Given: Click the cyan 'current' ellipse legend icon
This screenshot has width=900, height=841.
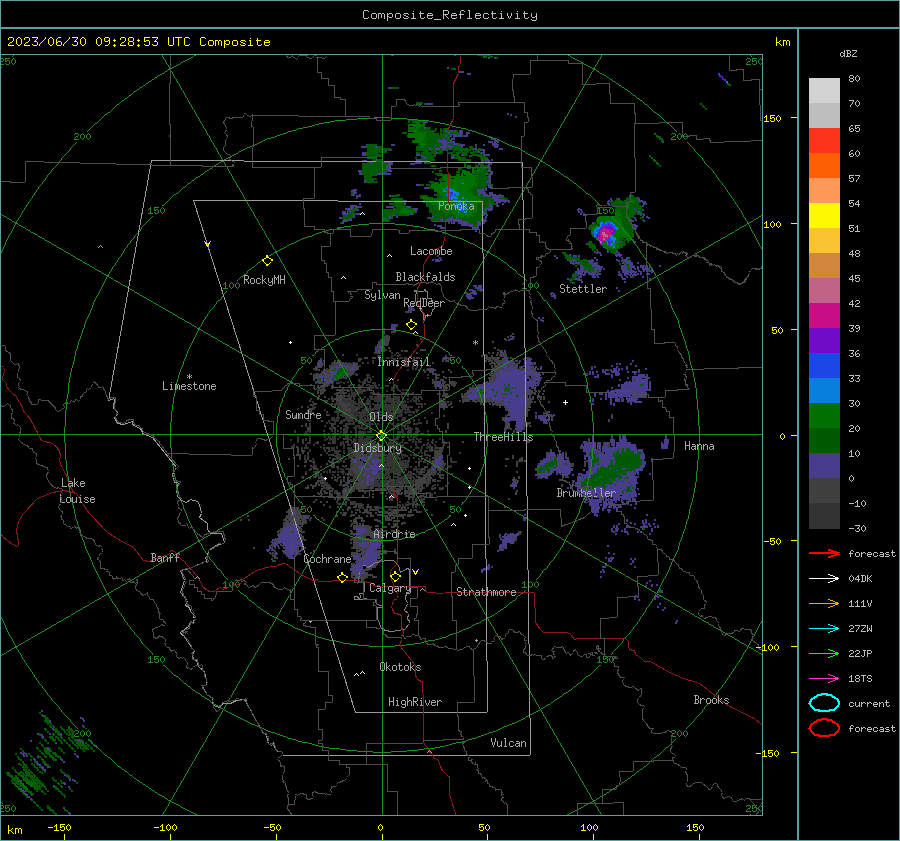Looking at the screenshot, I should click(x=824, y=703).
